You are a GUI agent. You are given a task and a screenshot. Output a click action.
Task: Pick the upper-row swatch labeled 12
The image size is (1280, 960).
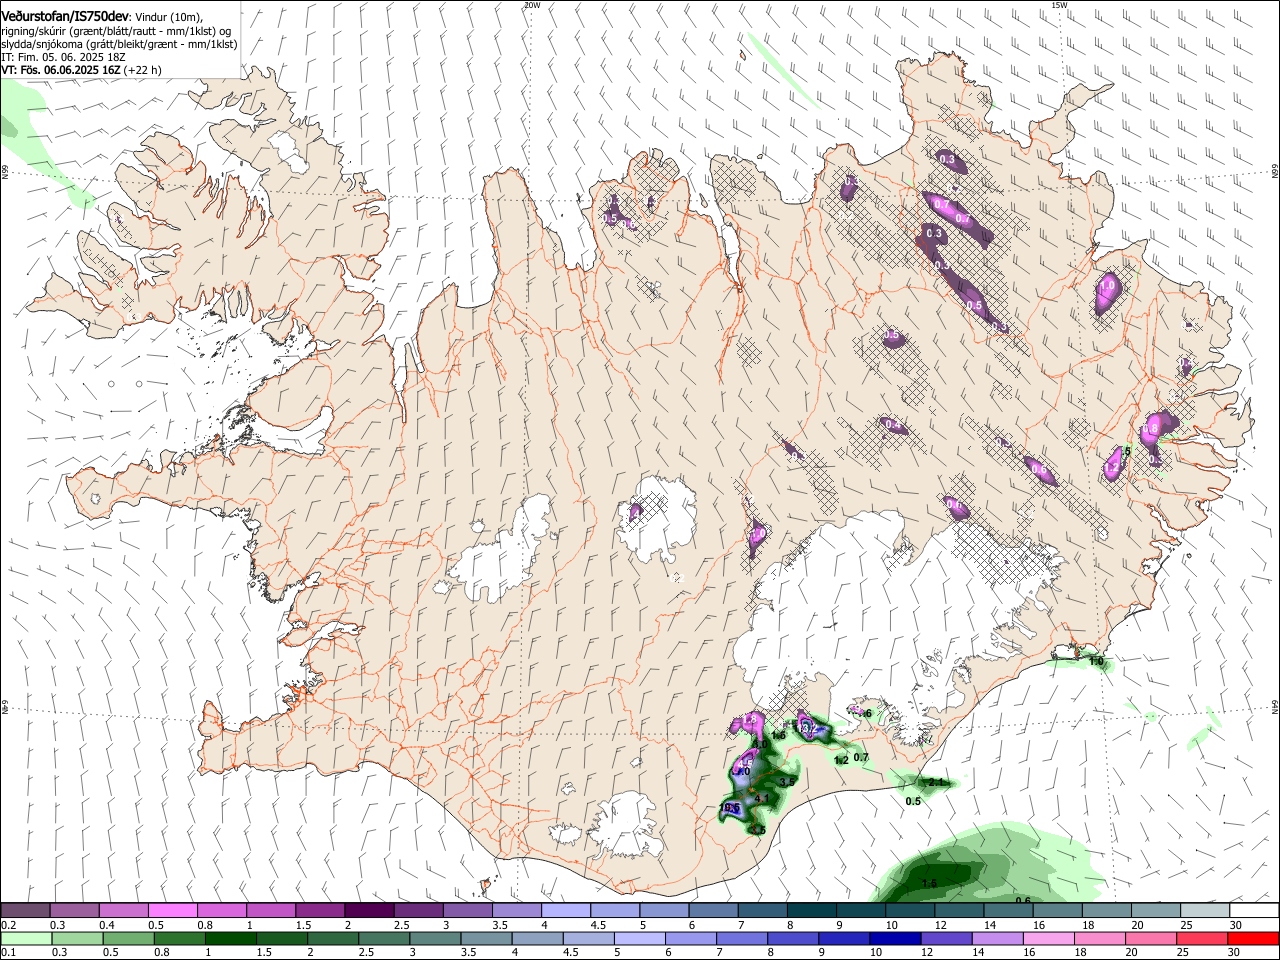(959, 911)
